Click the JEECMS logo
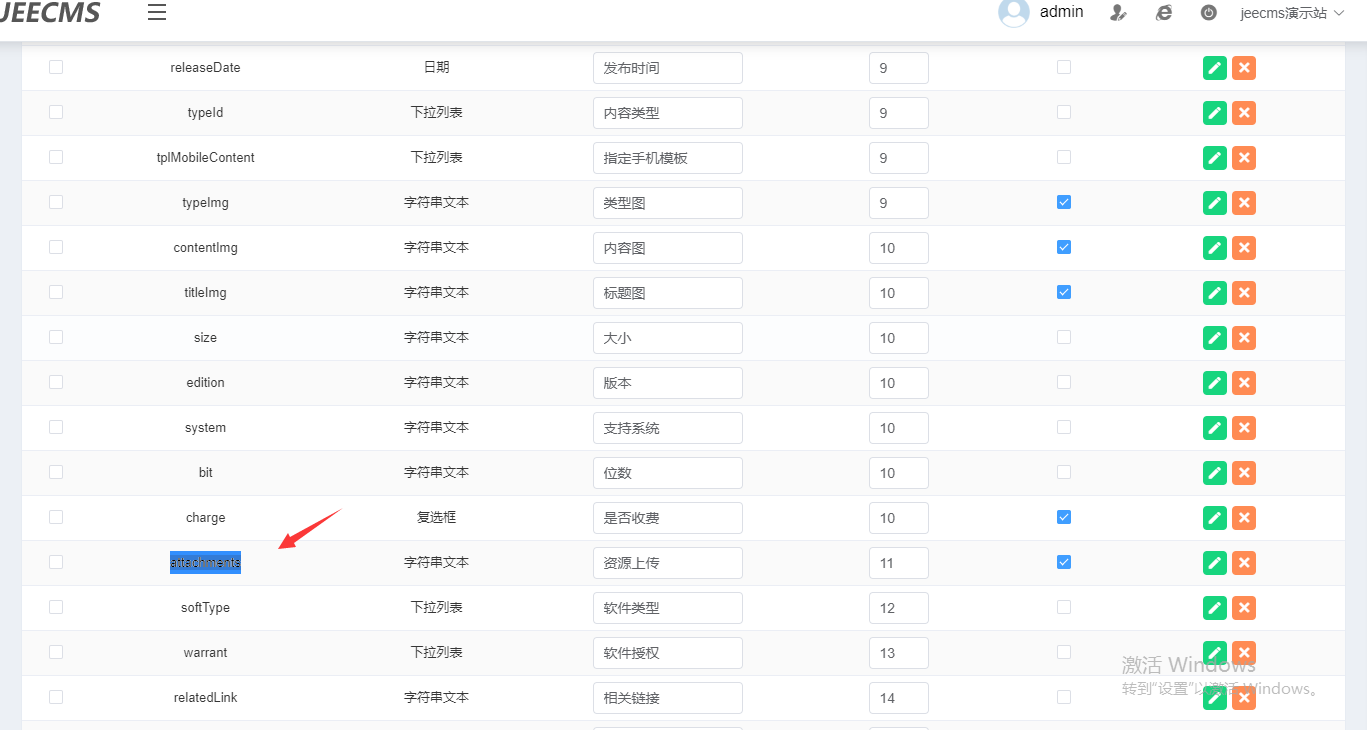This screenshot has width=1367, height=730. point(50,12)
